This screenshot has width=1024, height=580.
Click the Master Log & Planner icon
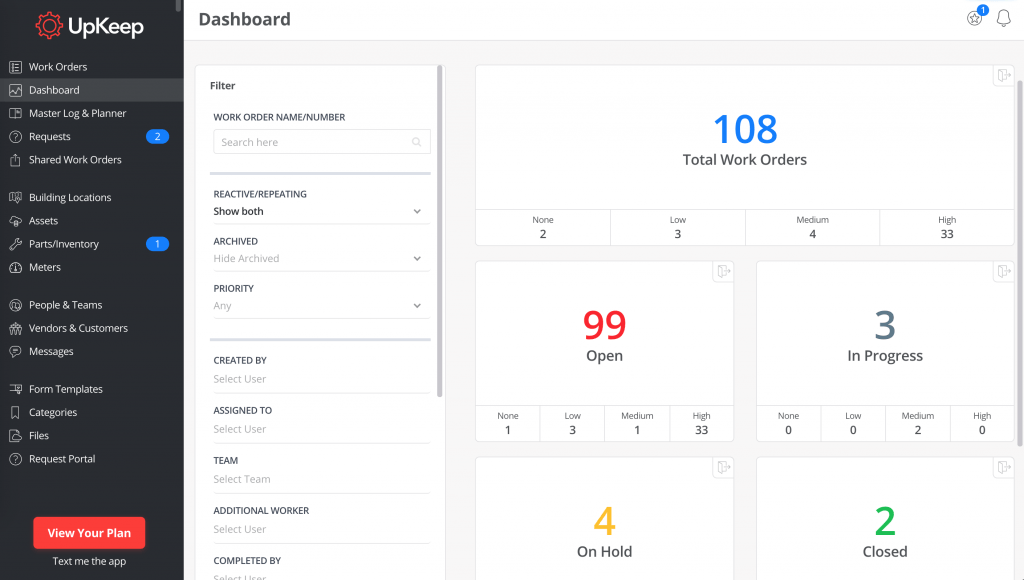15,114
